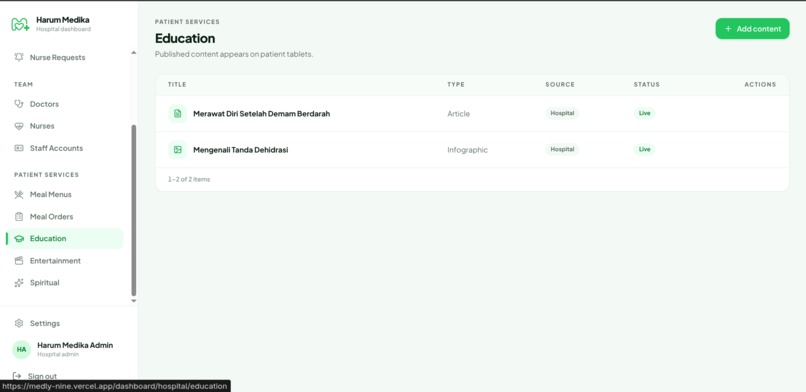Navigate to Staff Accounts
The height and width of the screenshot is (392, 806).
coord(66,148)
